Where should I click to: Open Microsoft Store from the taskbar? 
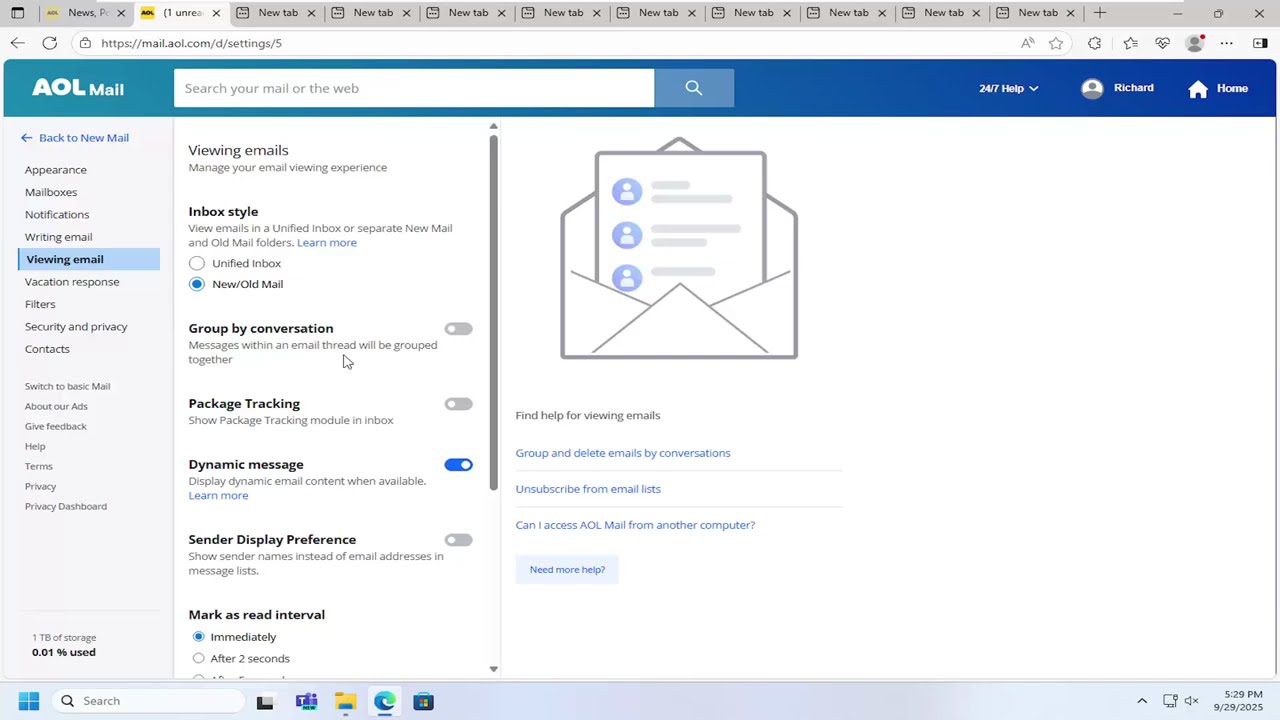424,701
